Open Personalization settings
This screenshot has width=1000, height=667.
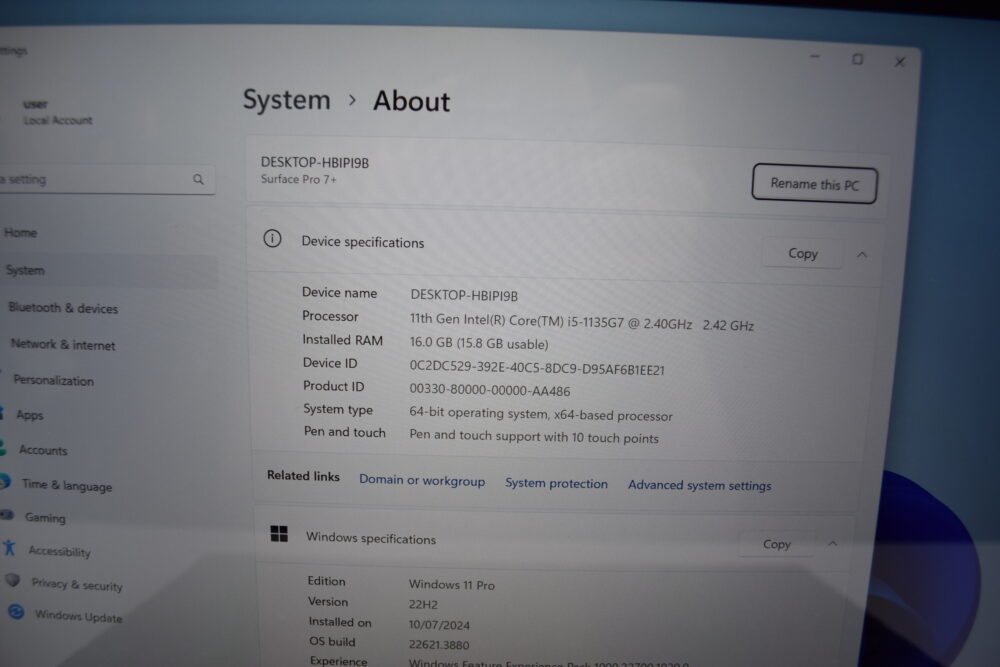pos(54,380)
